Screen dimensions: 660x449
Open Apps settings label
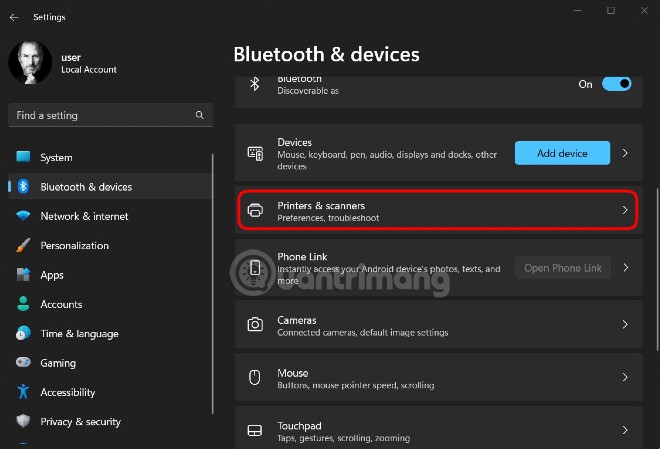click(52, 275)
